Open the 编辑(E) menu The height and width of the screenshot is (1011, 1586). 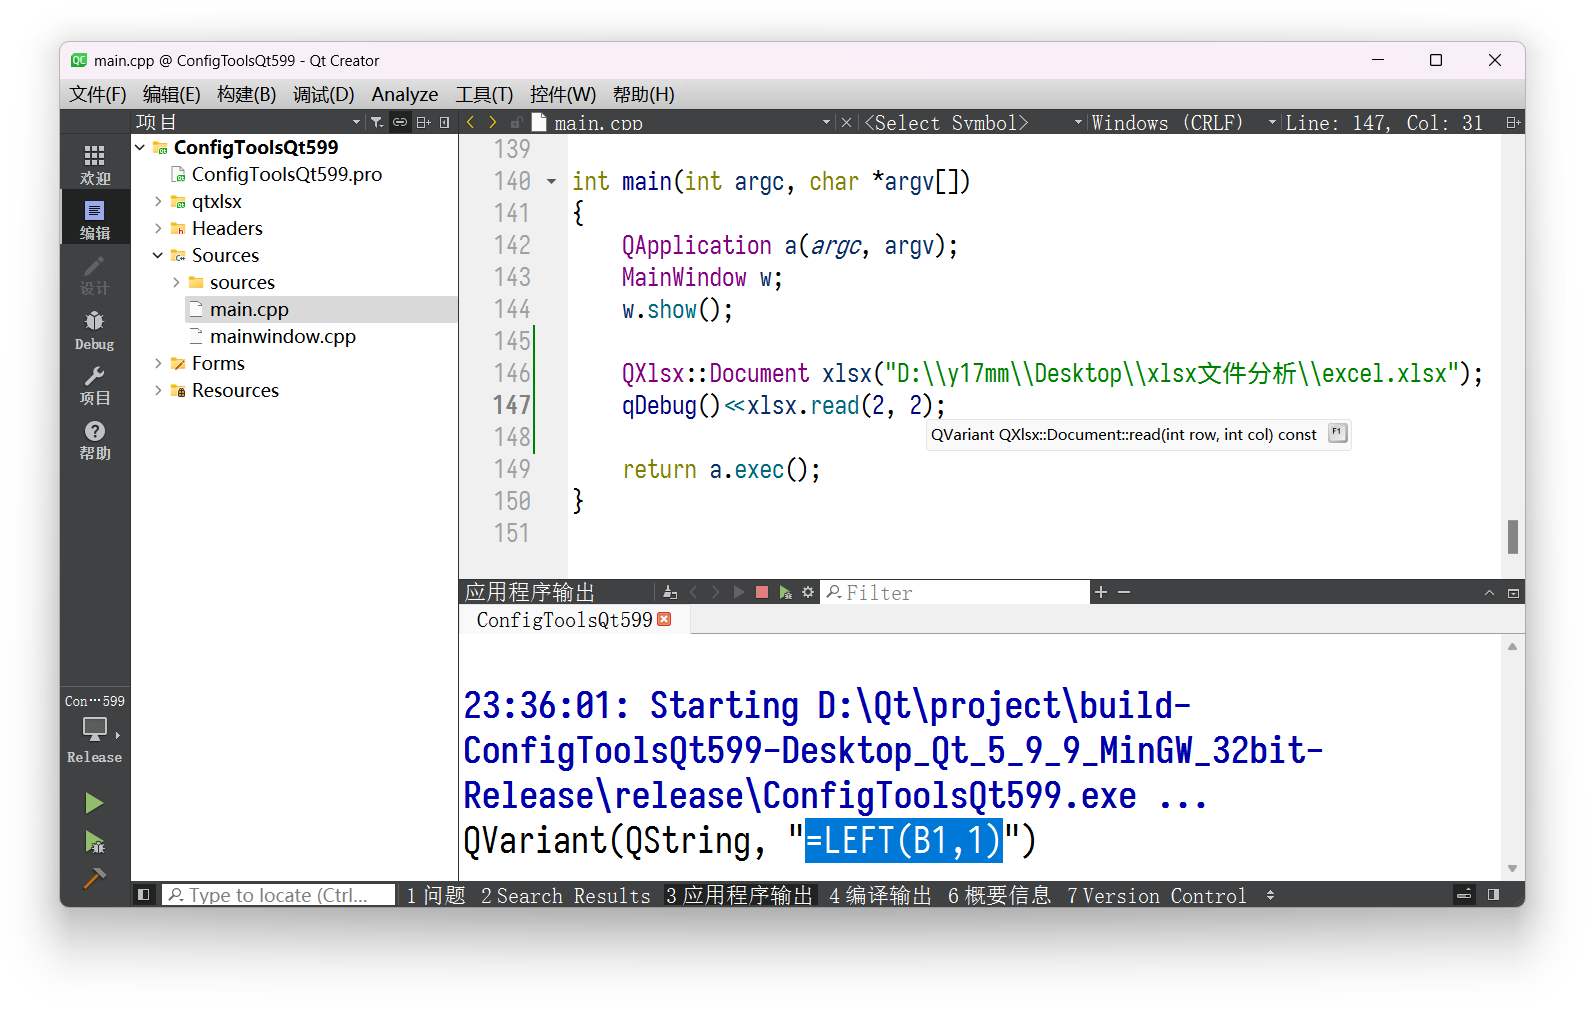coord(171,94)
